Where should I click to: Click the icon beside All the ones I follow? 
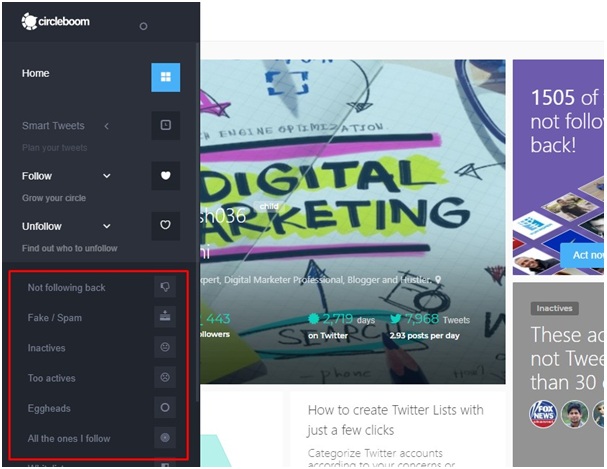click(166, 438)
